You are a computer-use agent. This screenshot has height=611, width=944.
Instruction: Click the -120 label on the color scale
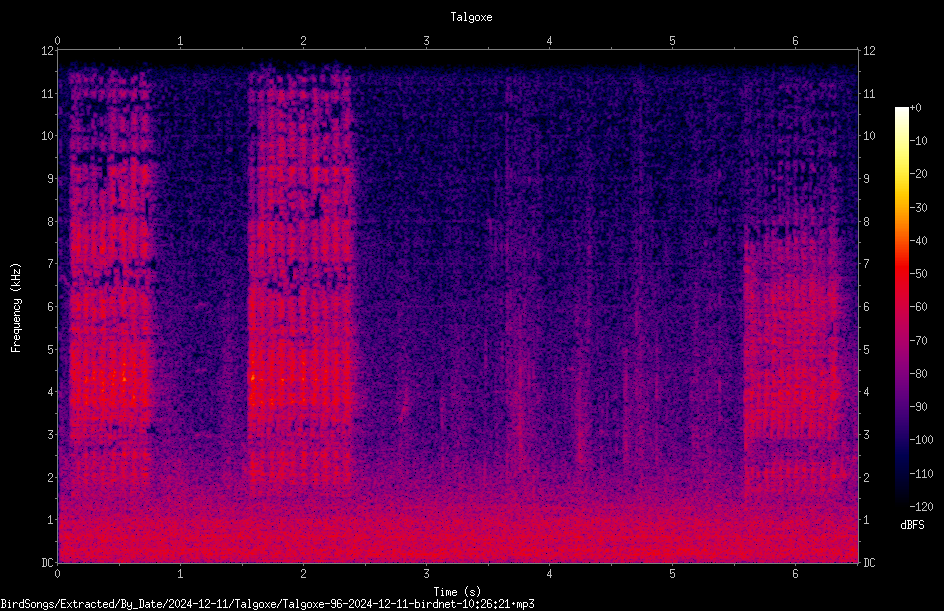(921, 506)
